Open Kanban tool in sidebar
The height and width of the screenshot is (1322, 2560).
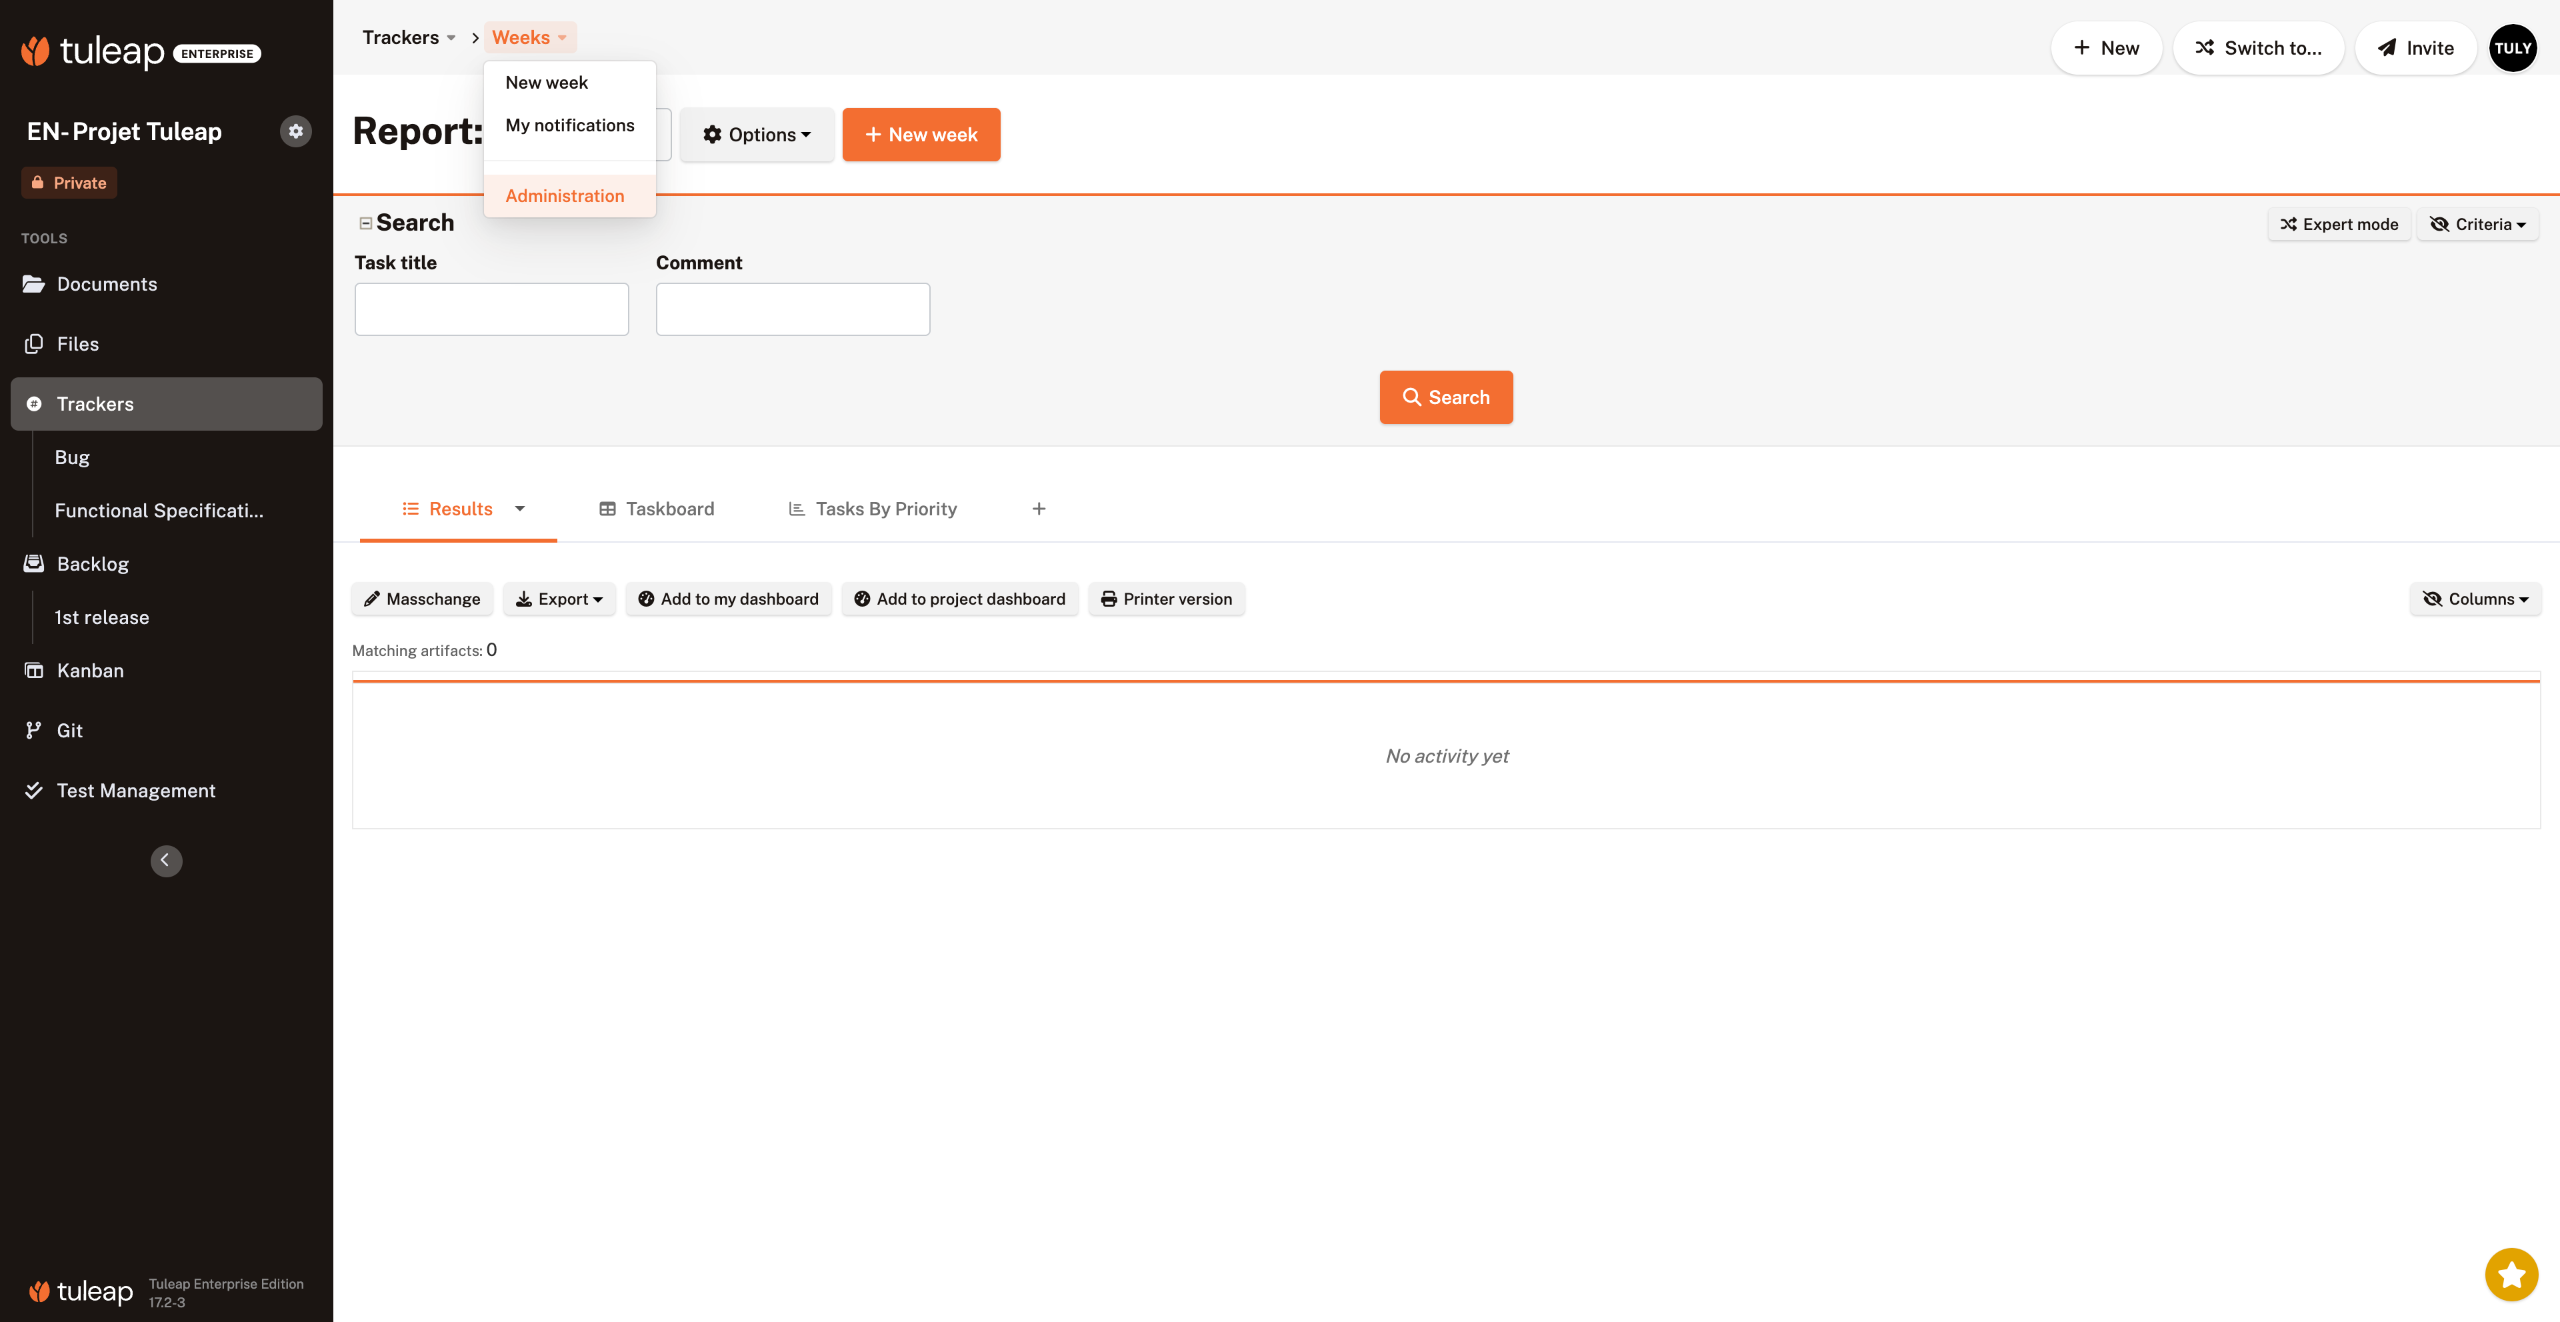90,670
